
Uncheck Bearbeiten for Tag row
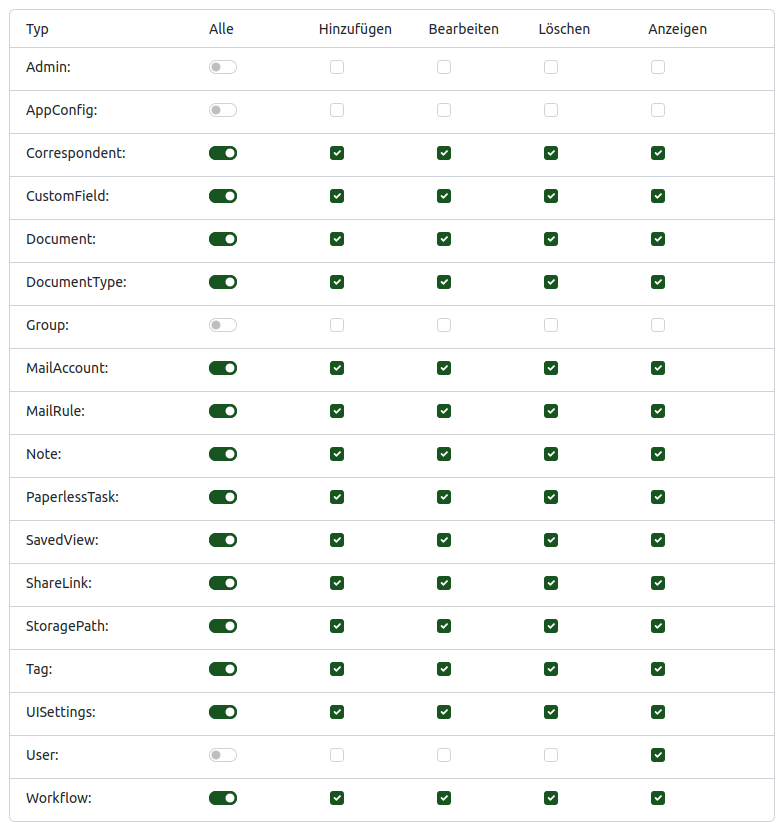(444, 669)
